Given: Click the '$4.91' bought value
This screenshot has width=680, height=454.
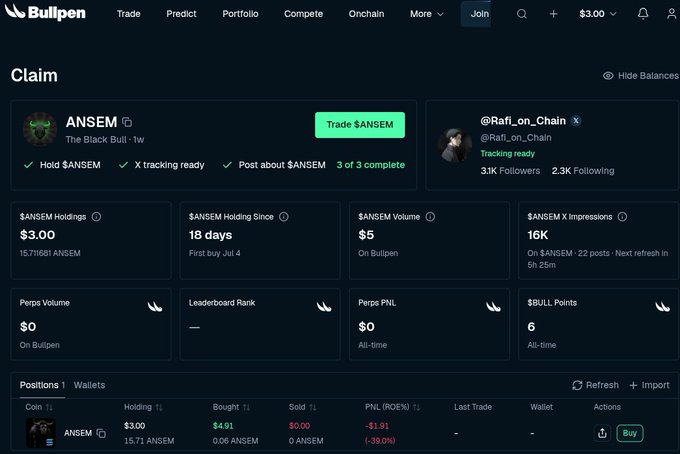Looking at the screenshot, I should [223, 426].
